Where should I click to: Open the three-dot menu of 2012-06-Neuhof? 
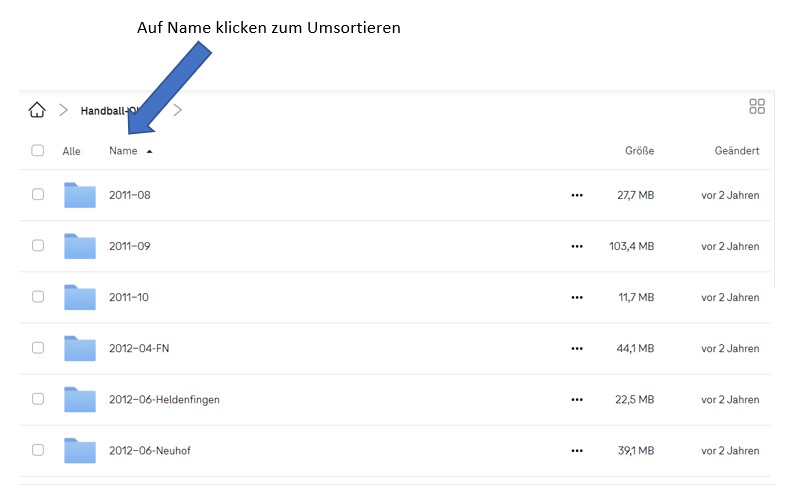click(577, 451)
